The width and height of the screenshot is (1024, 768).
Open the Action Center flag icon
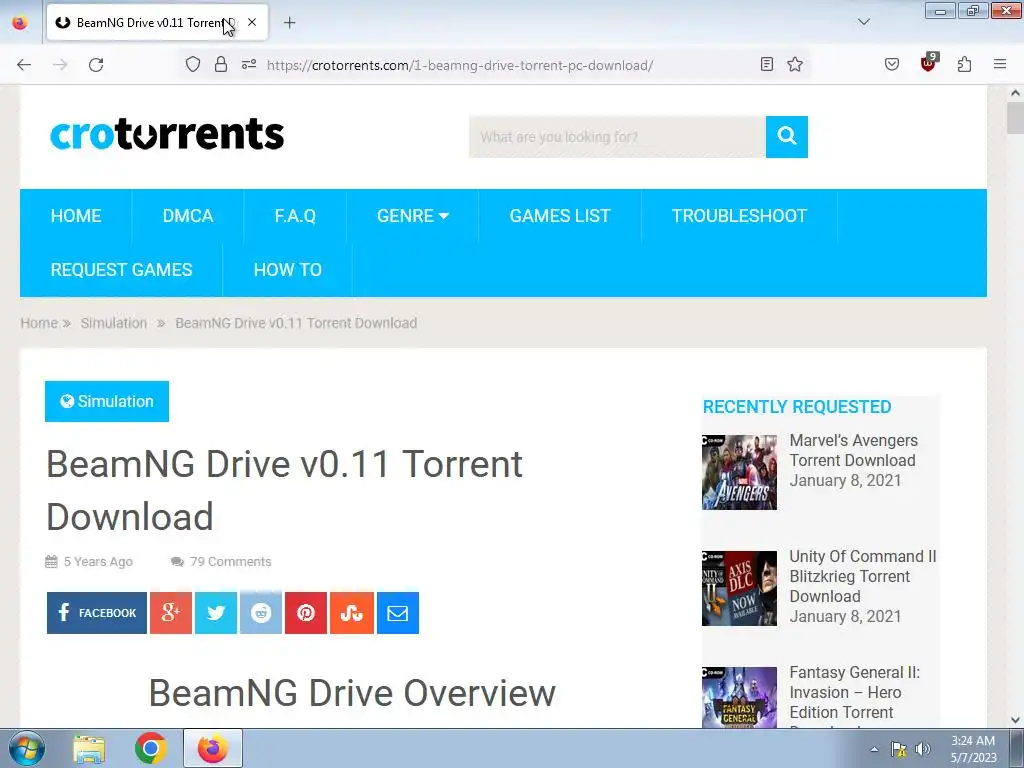pyautogui.click(x=899, y=749)
